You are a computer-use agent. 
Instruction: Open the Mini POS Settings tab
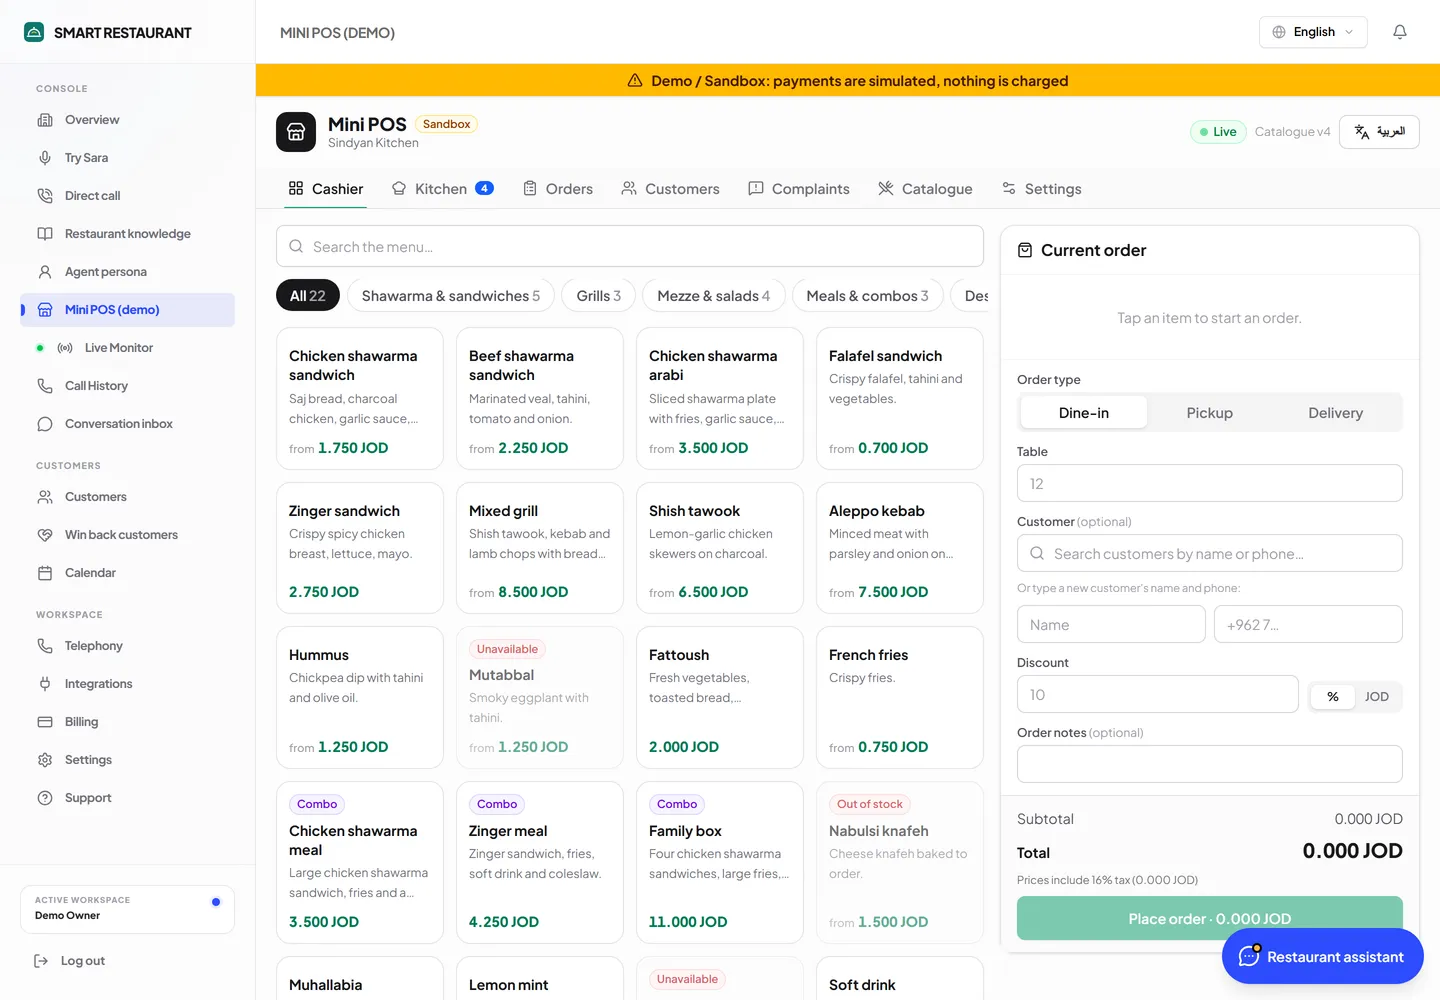(x=1042, y=189)
